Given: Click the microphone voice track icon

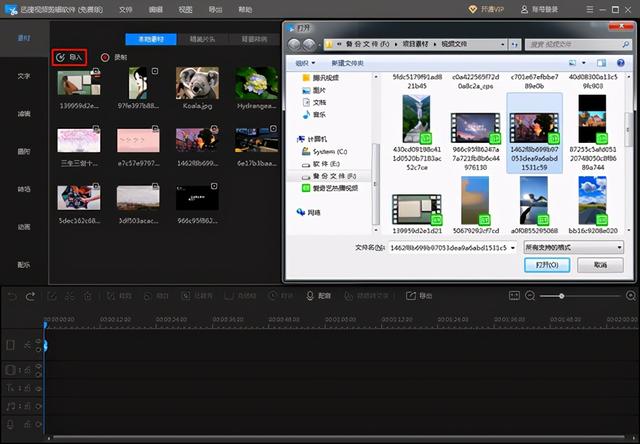Looking at the screenshot, I should pos(11,425).
